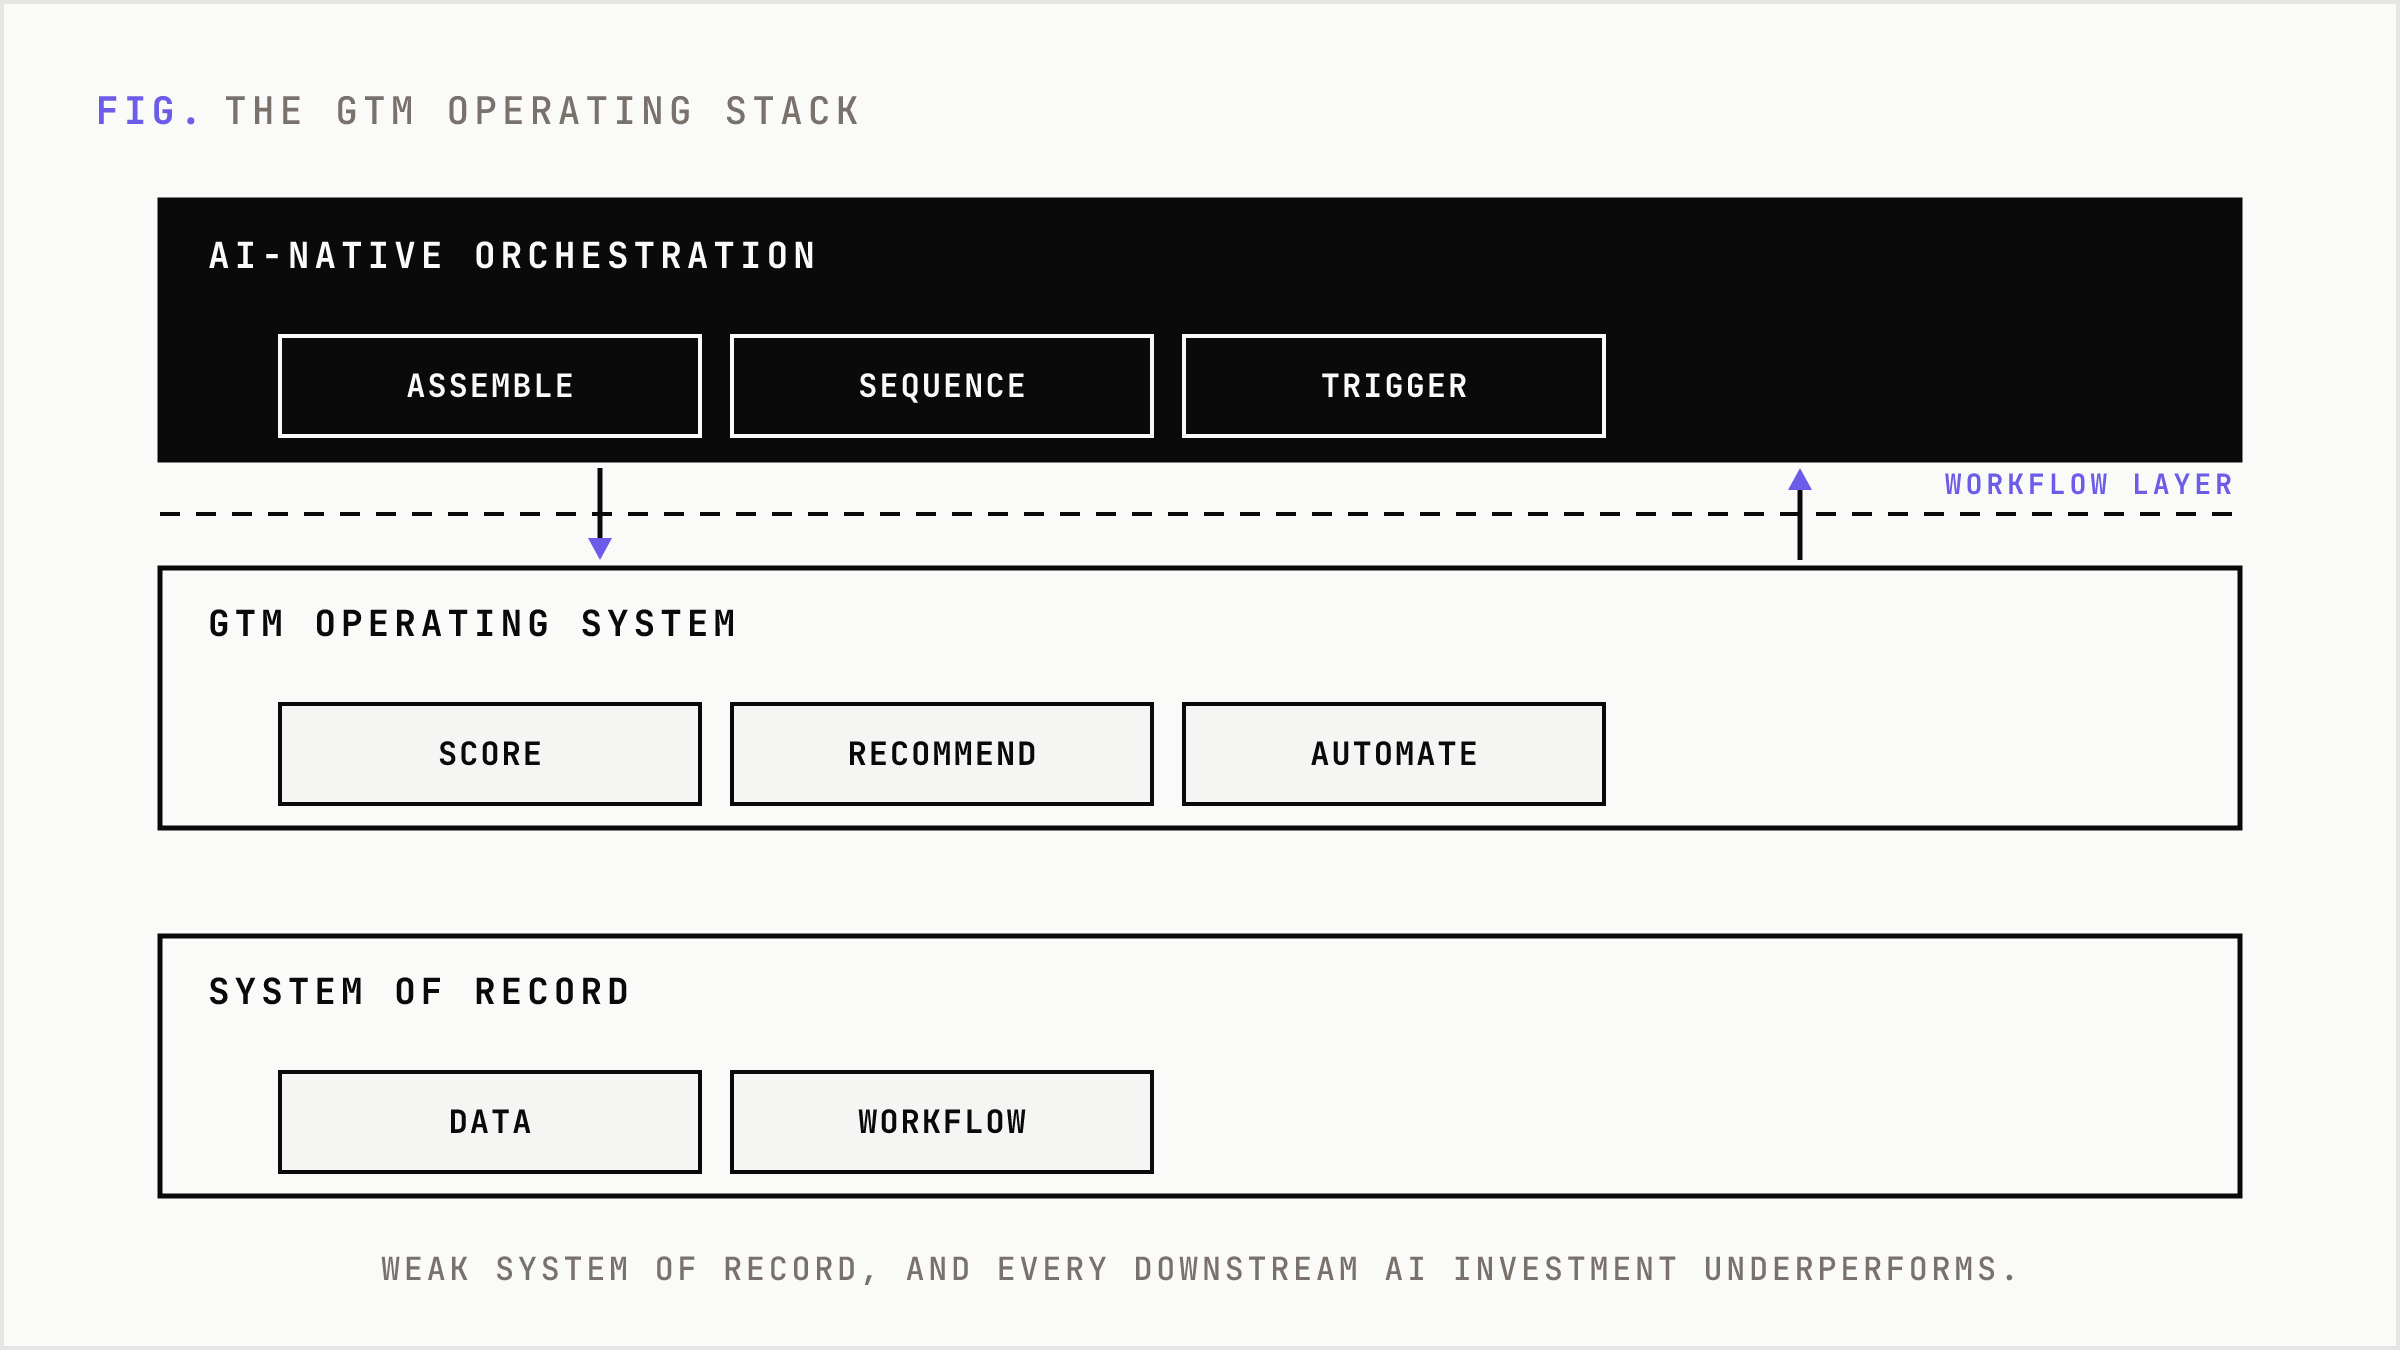Click the ASSEMBLE box
This screenshot has height=1350, width=2400.
pos(490,386)
